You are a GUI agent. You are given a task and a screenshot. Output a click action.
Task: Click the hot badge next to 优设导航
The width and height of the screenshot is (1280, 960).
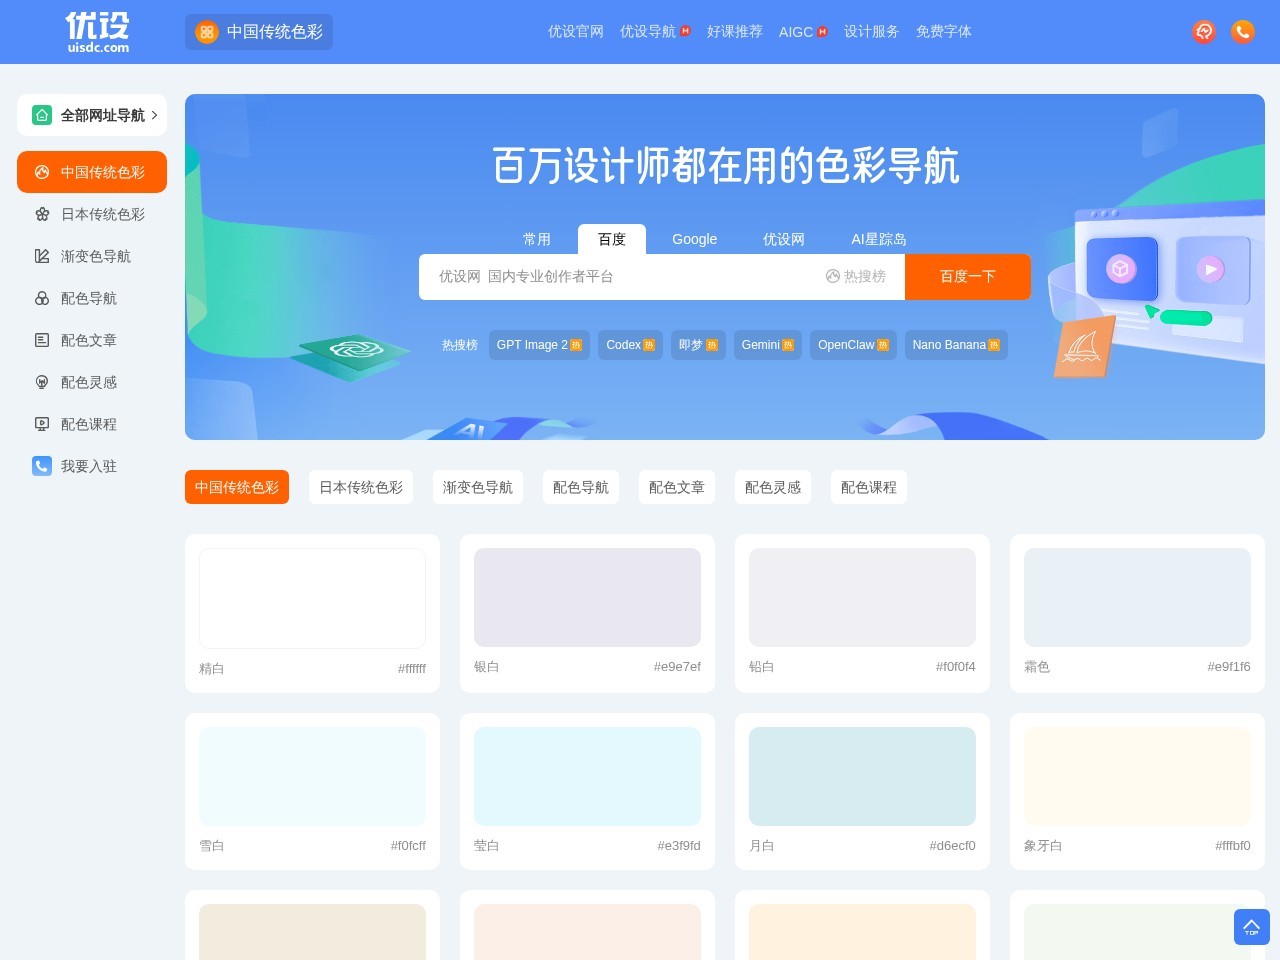pyautogui.click(x=686, y=31)
